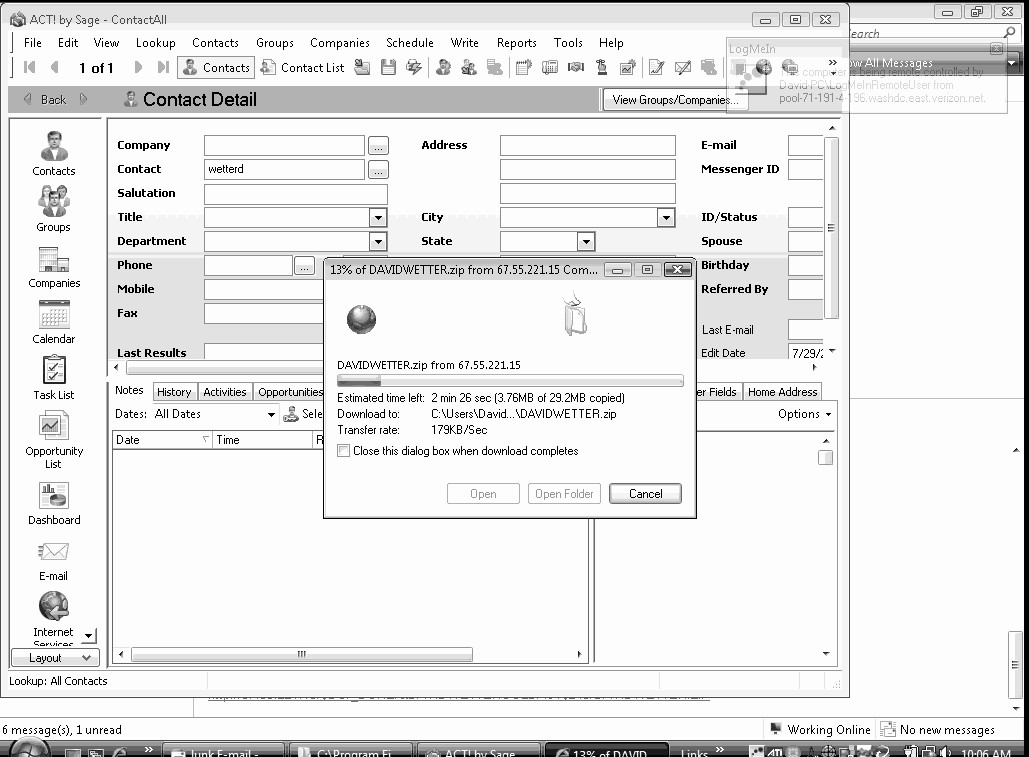Expand the Edit Date dropdown arrow
This screenshot has height=757, width=1029.
832,351
